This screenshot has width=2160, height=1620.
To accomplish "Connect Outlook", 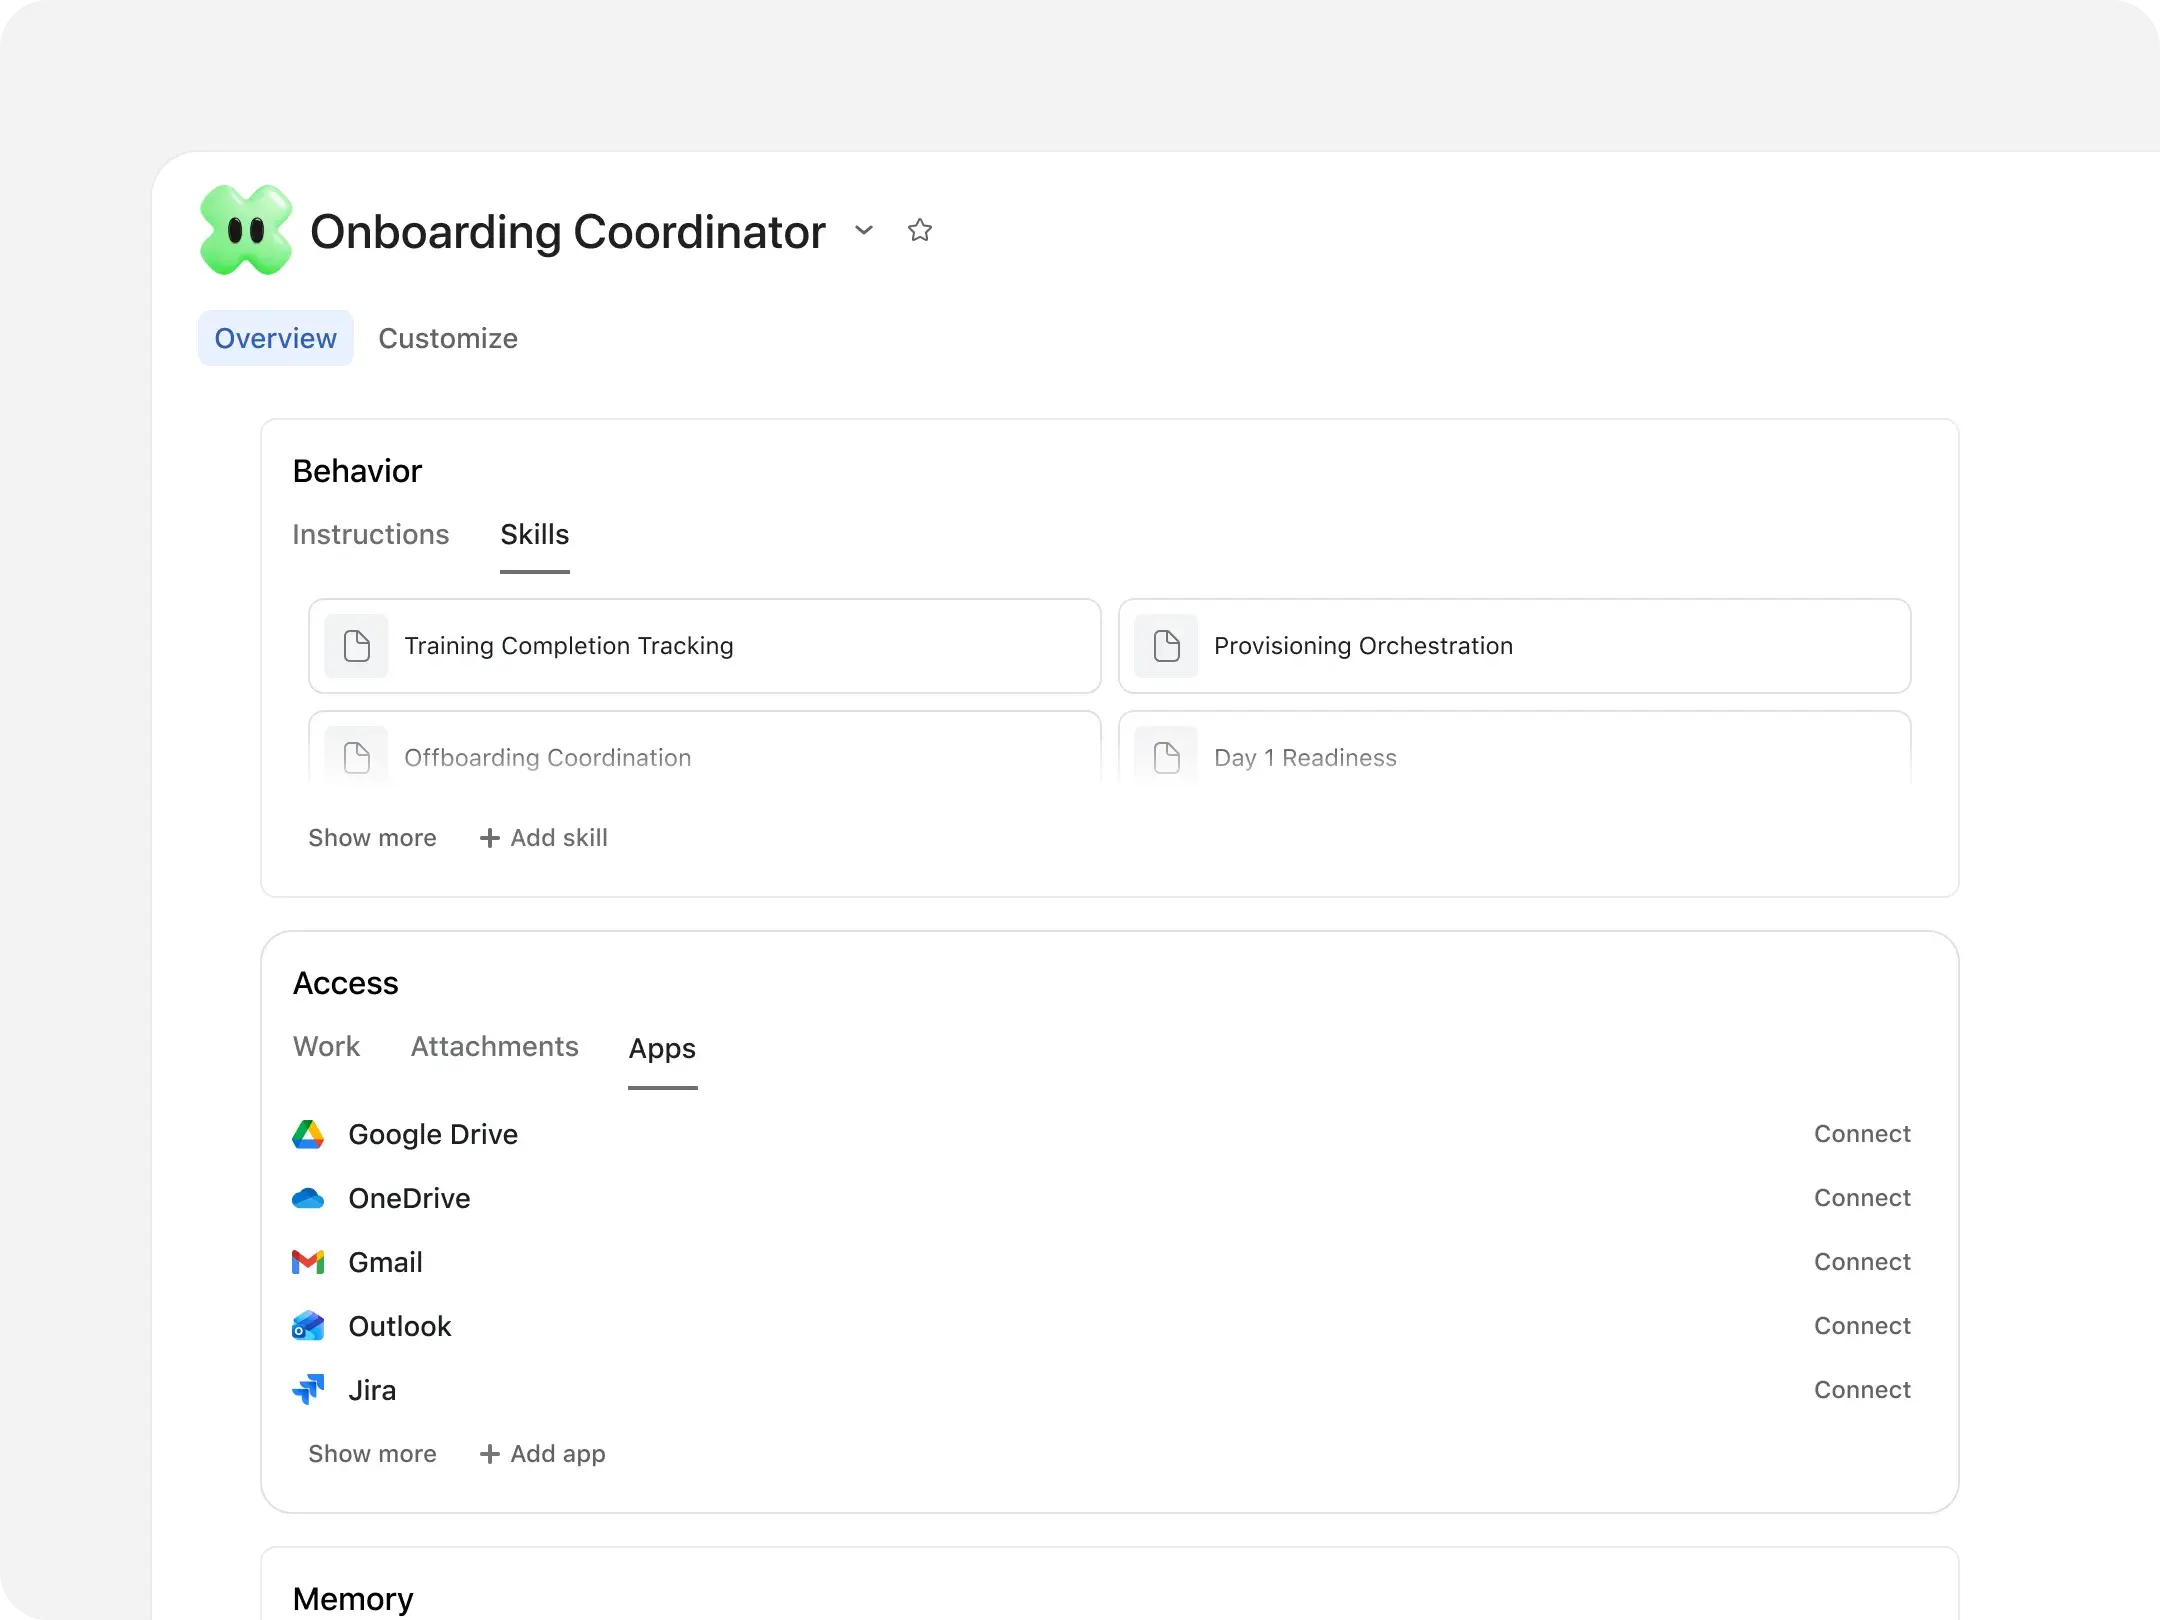I will click(1862, 1326).
